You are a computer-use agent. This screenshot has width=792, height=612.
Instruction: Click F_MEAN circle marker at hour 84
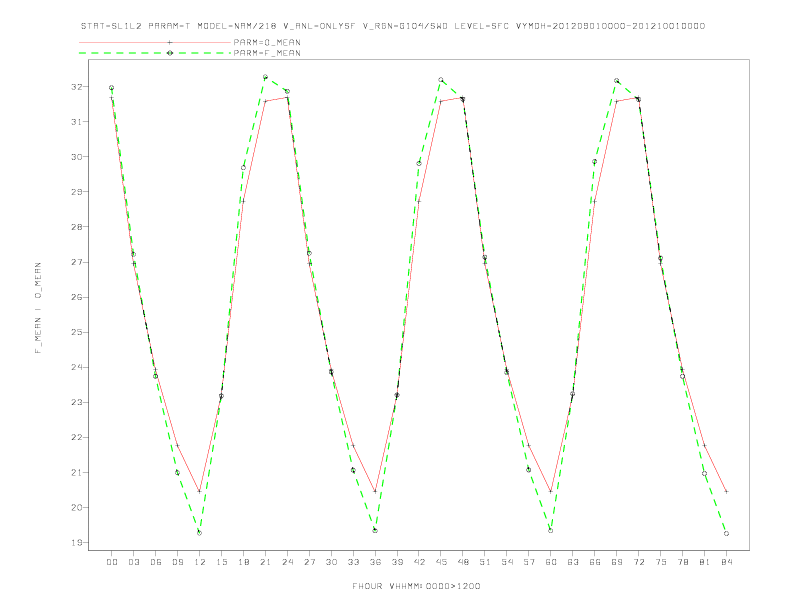pyautogui.click(x=726, y=533)
